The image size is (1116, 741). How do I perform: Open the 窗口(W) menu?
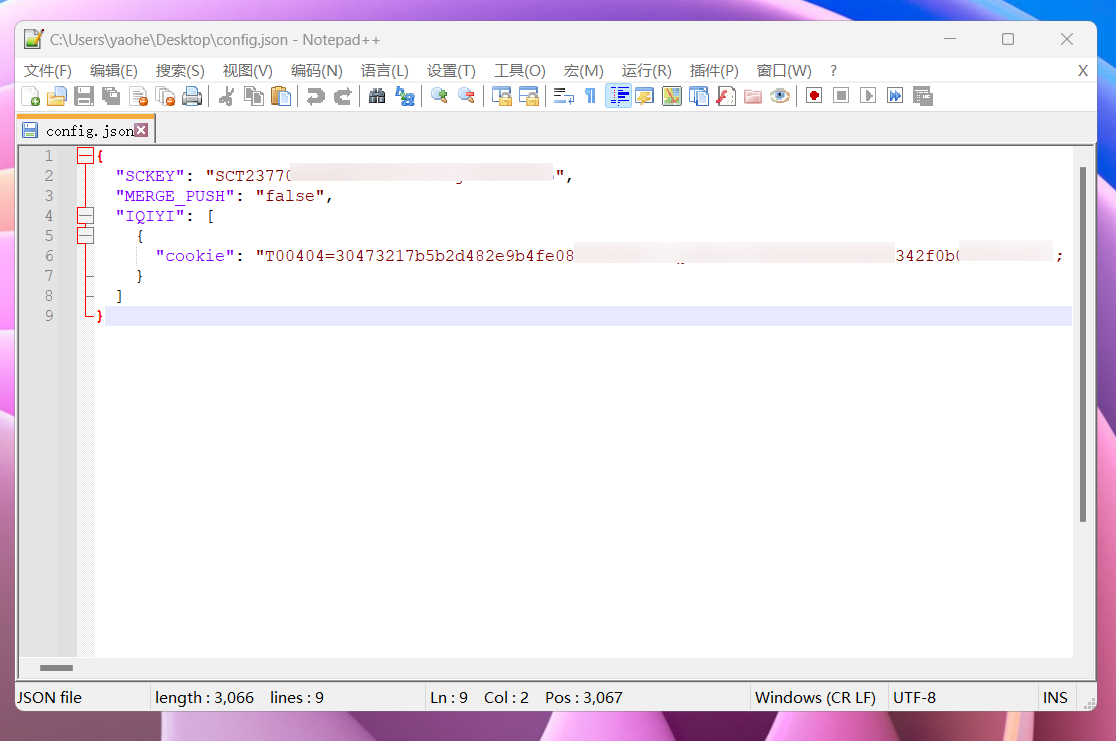(784, 71)
